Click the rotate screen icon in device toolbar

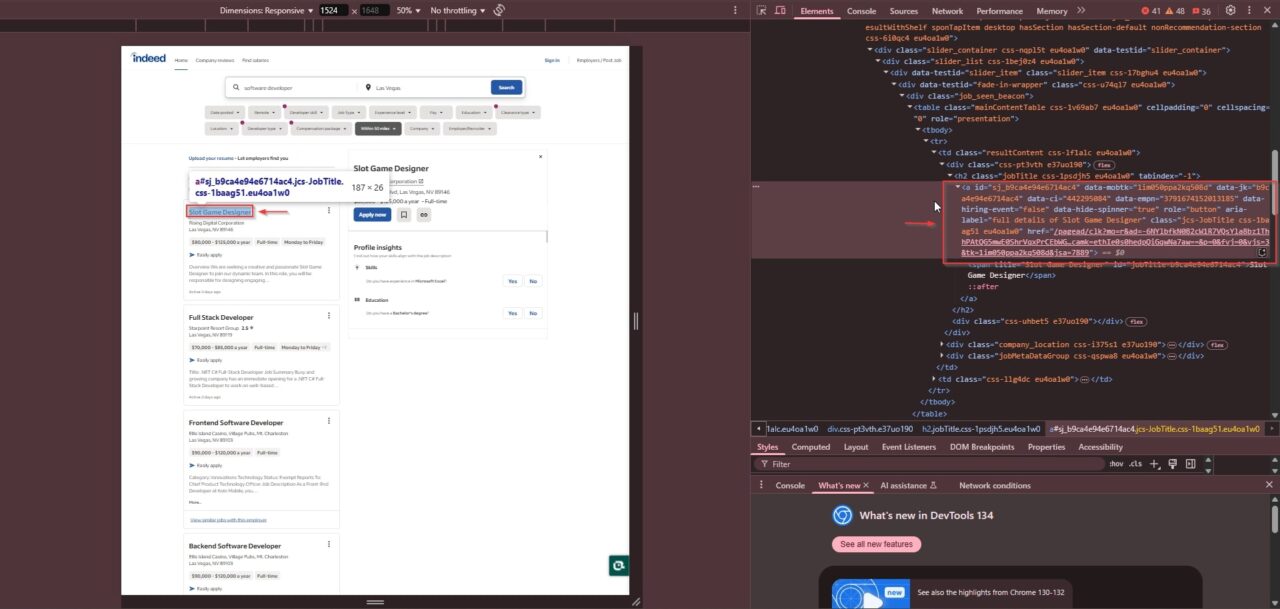click(x=499, y=10)
